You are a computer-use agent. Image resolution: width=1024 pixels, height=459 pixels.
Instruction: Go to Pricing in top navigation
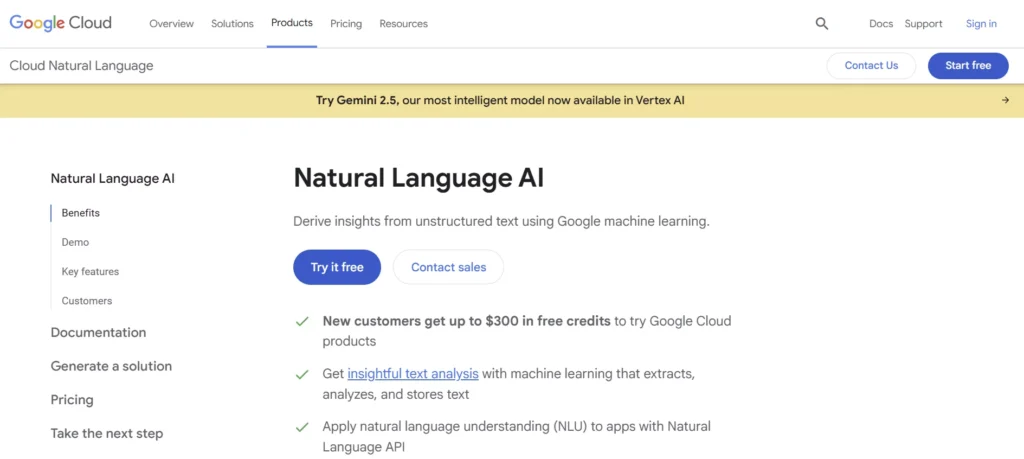coord(346,24)
